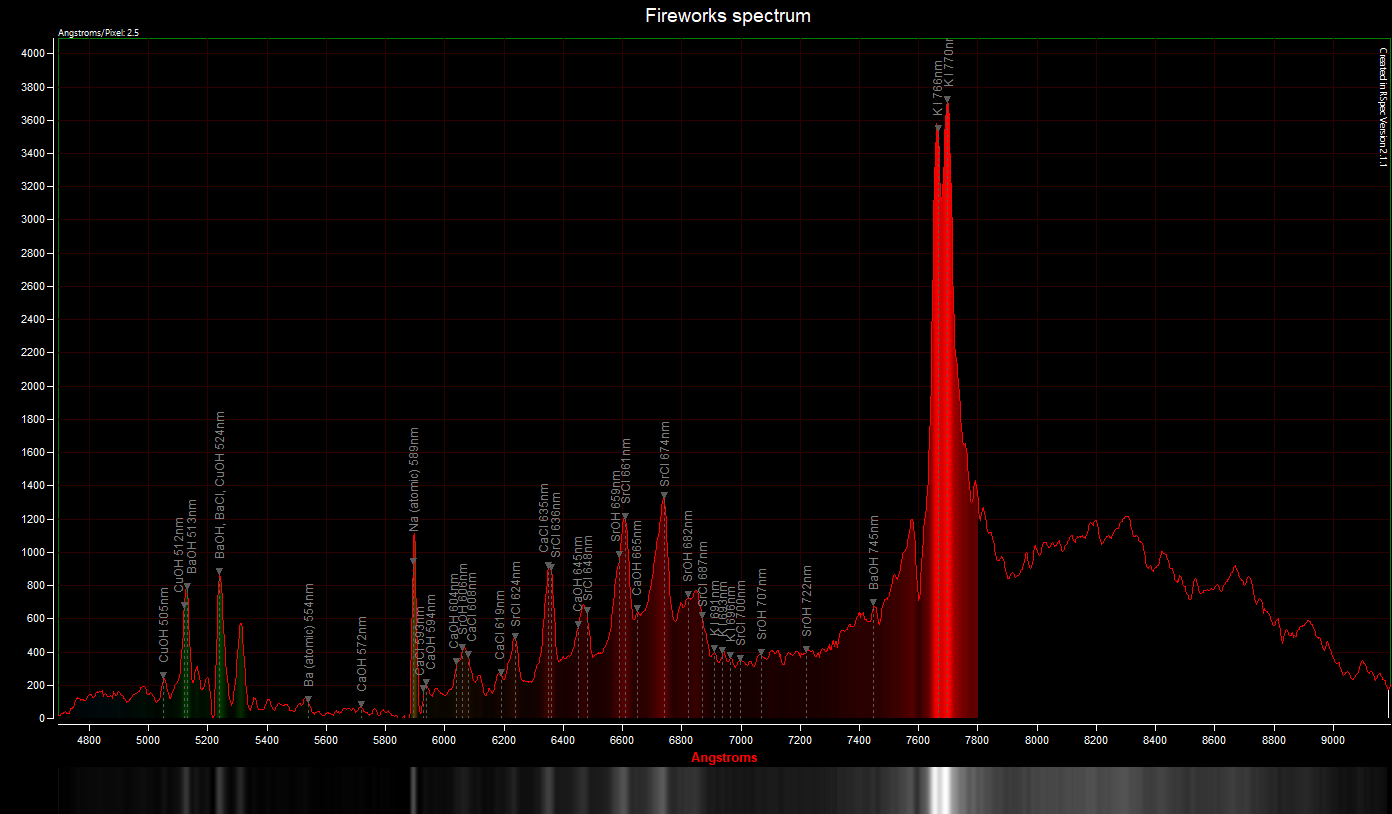This screenshot has height=814, width=1392.
Task: Click the '7400' x-axis tick value
Action: tap(859, 740)
